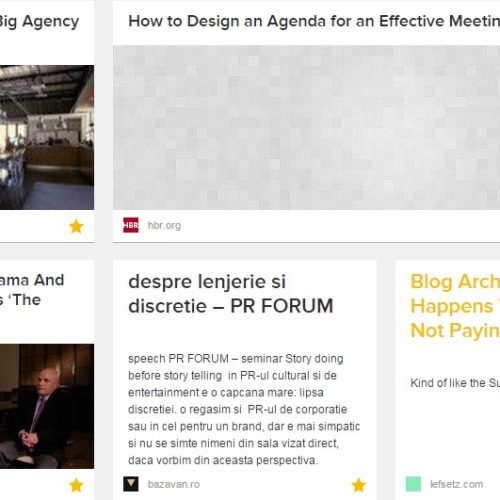The height and width of the screenshot is (500, 500).
Task: Toggle star on the PR FORUM article
Action: click(x=359, y=485)
